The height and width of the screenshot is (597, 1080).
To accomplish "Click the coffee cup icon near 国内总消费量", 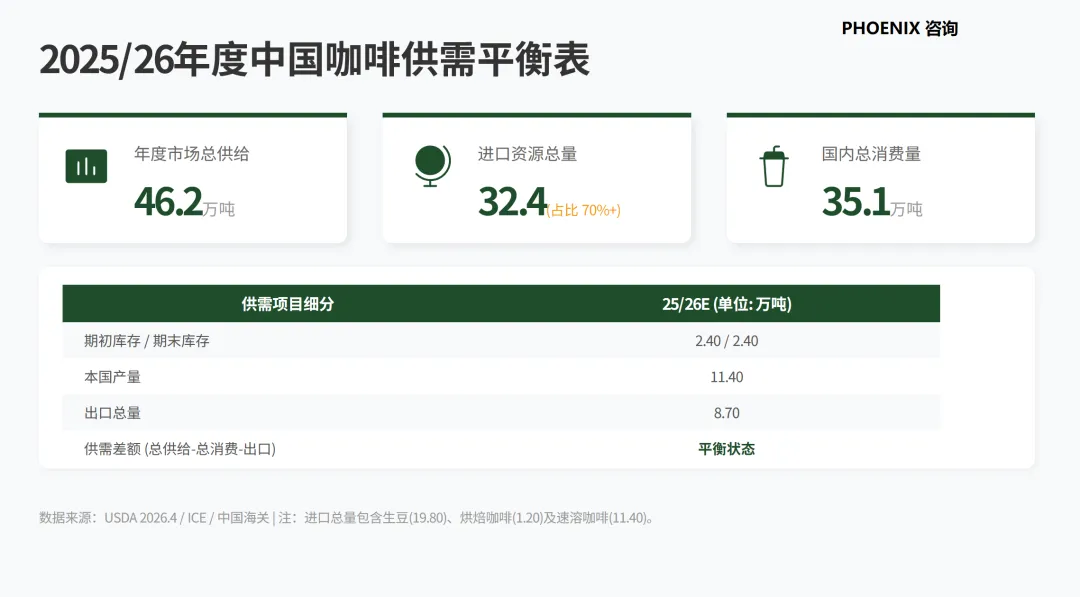I will pos(774,166).
